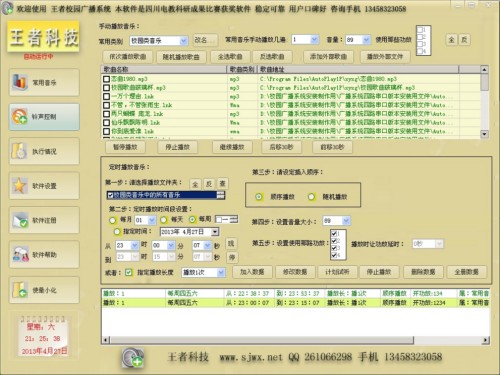Image resolution: width=500 pixels, height=375 pixels.
Task: Open the 铃声控制 bell control section
Action: click(x=44, y=117)
